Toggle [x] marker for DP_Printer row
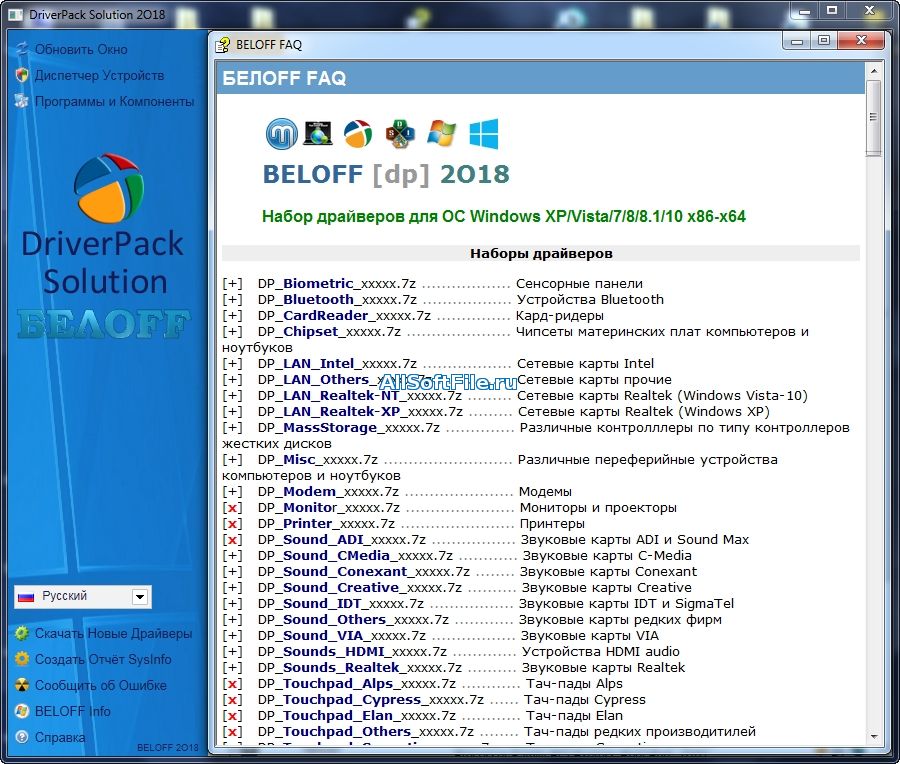 (232, 524)
